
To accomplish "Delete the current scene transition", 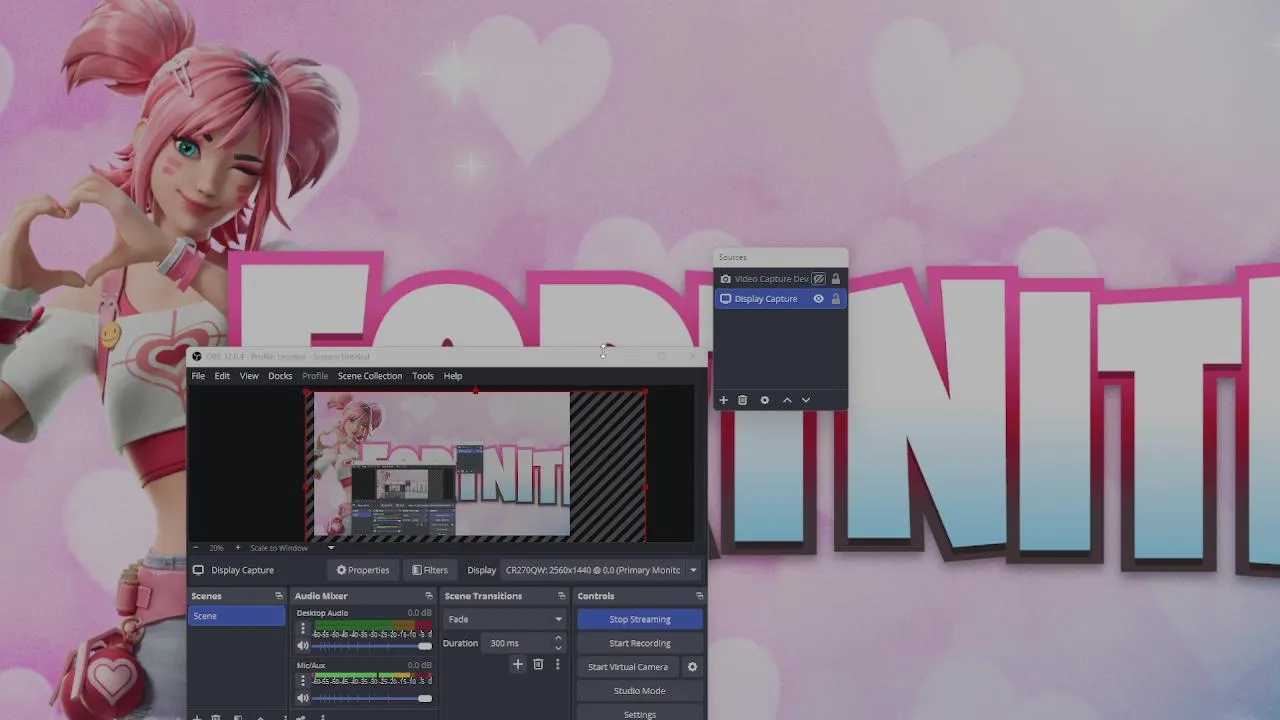I will 538,664.
